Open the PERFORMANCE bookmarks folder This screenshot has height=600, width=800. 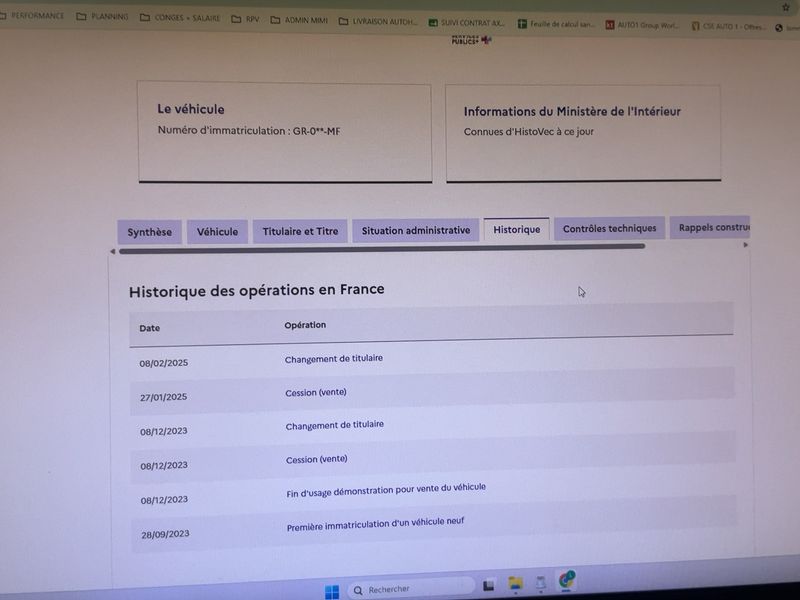[32, 16]
